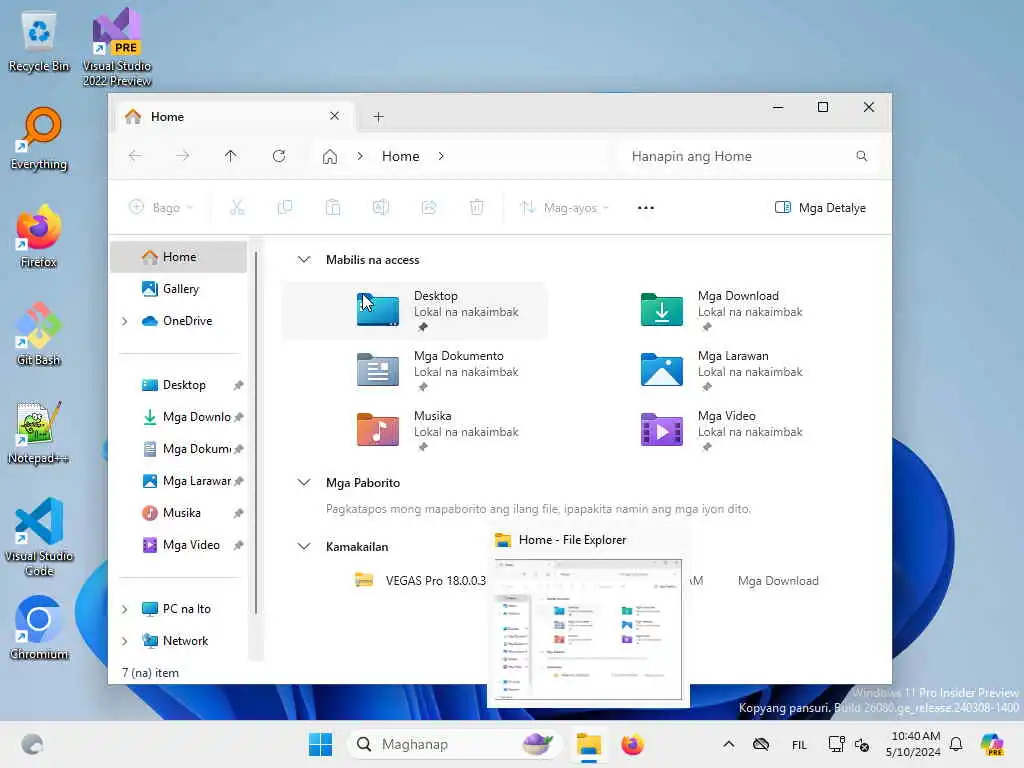Select Gallery in navigation pane
The height and width of the screenshot is (768, 1024).
[179, 289]
